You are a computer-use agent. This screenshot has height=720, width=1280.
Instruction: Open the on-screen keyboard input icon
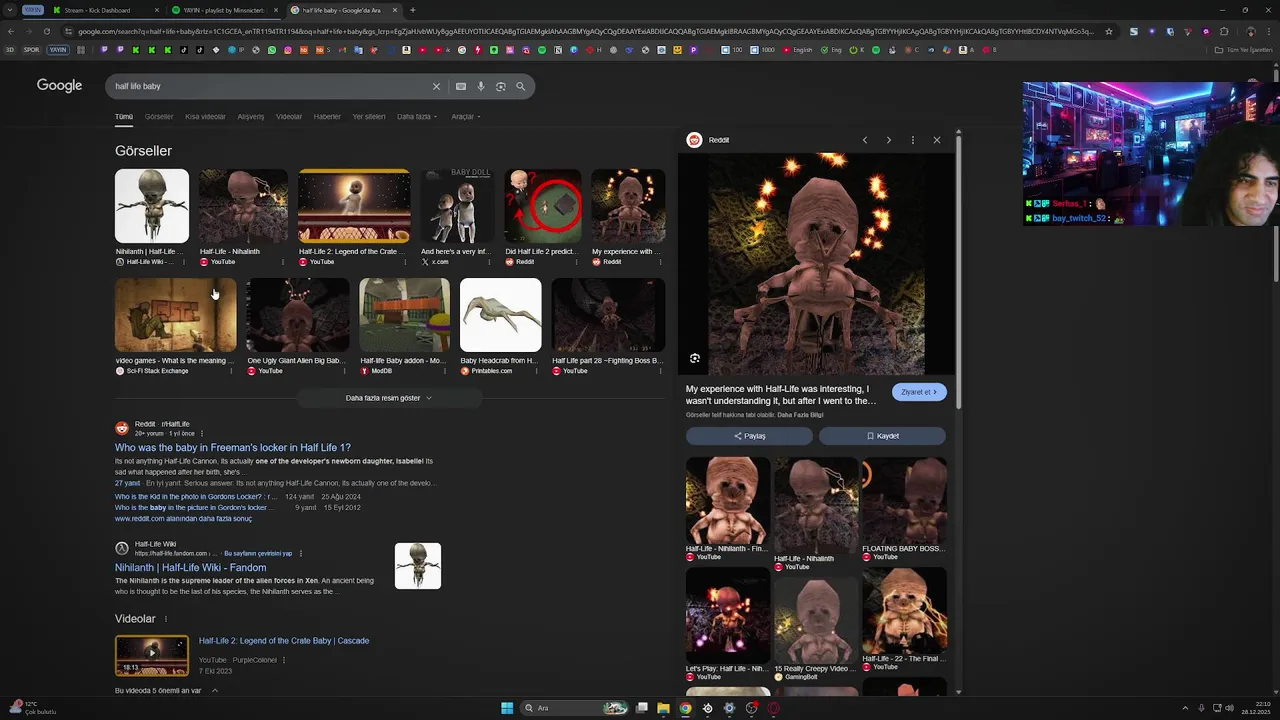pos(461,86)
